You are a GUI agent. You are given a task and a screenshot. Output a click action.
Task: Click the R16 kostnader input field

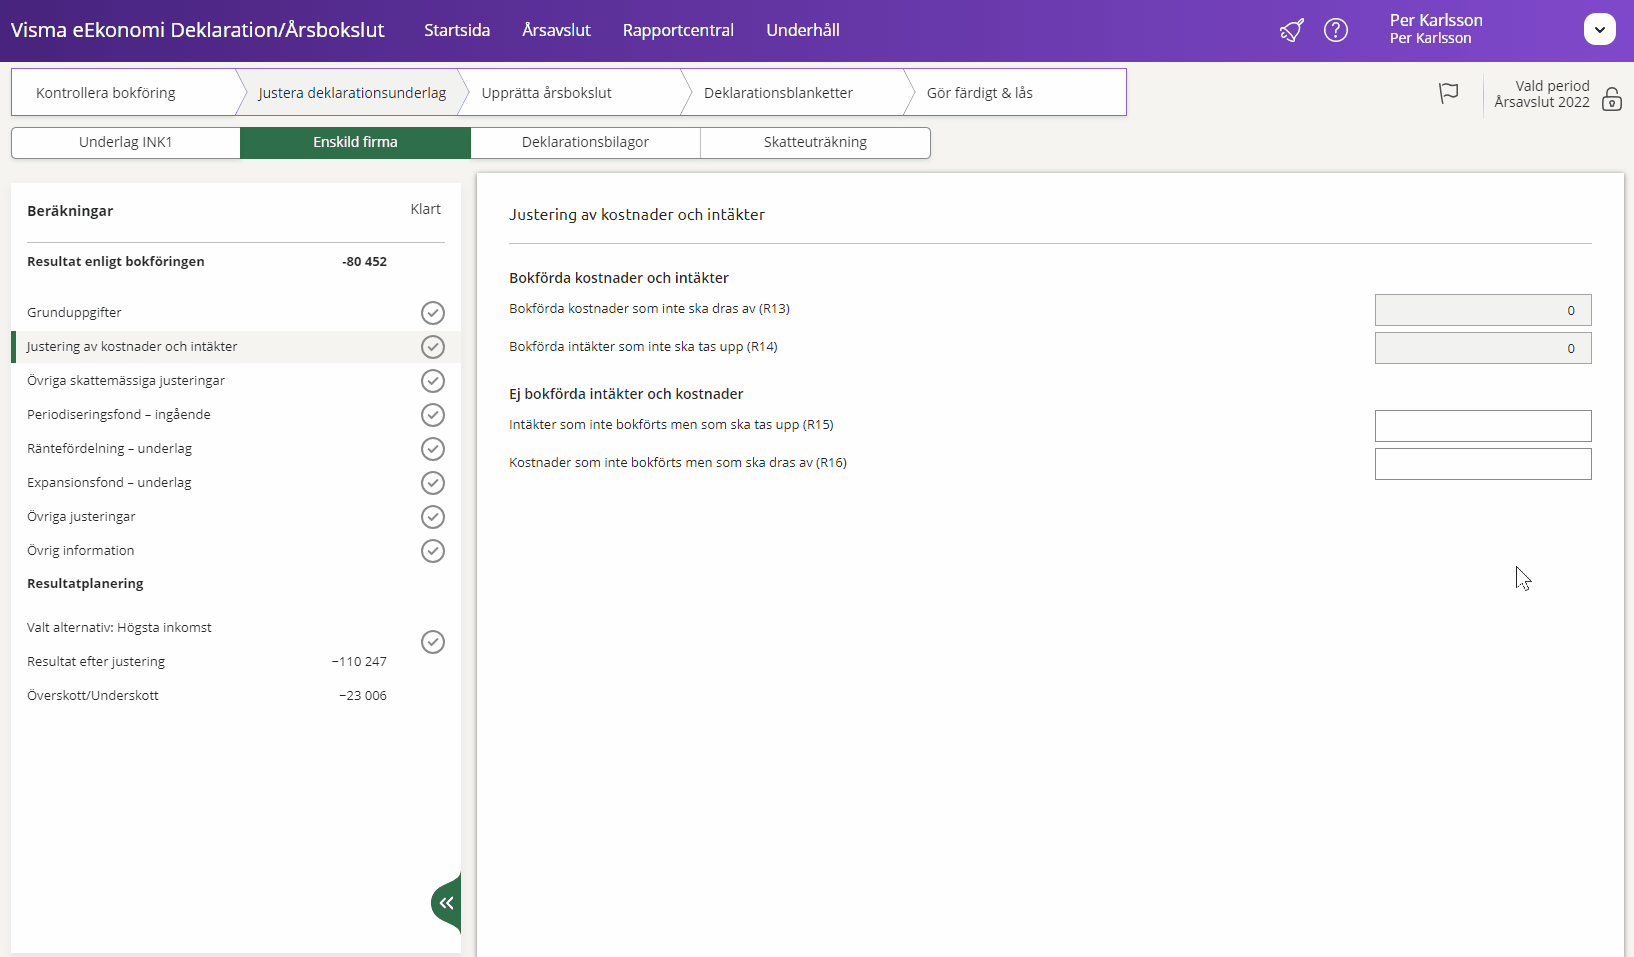point(1482,464)
